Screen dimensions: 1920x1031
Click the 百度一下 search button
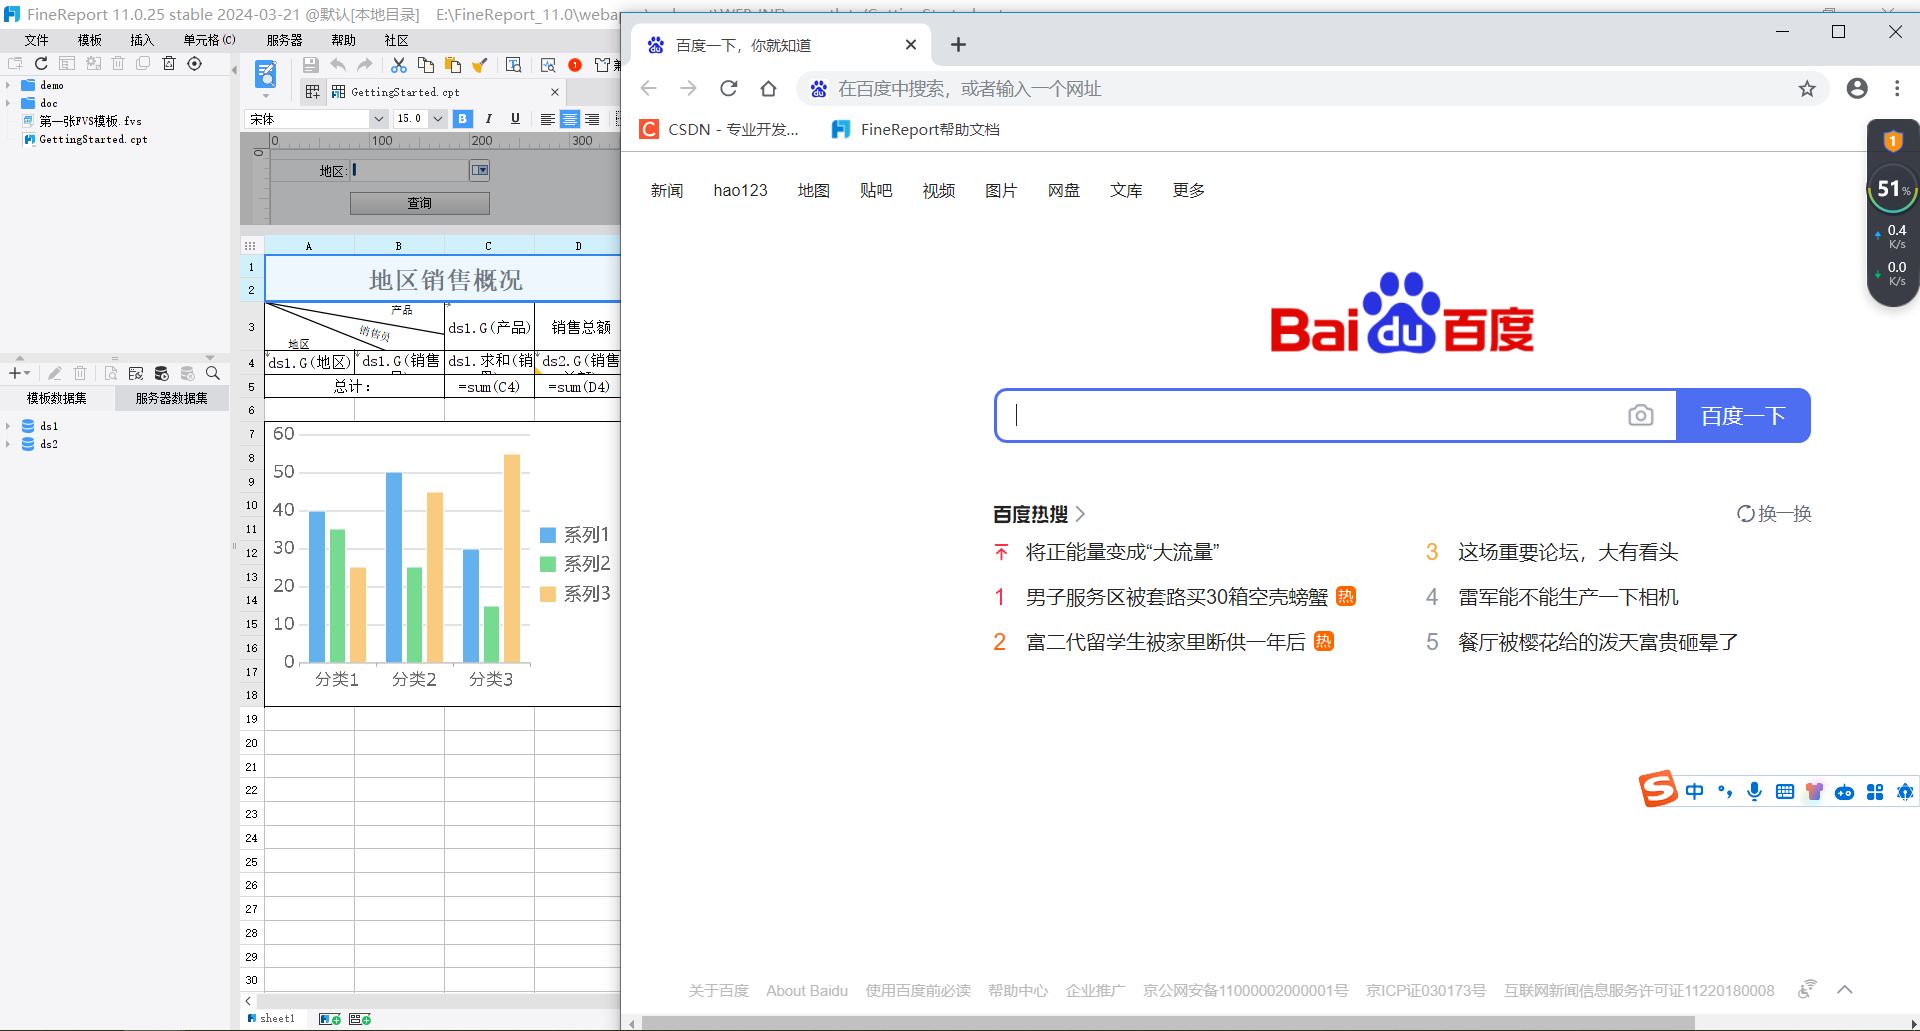(1743, 415)
